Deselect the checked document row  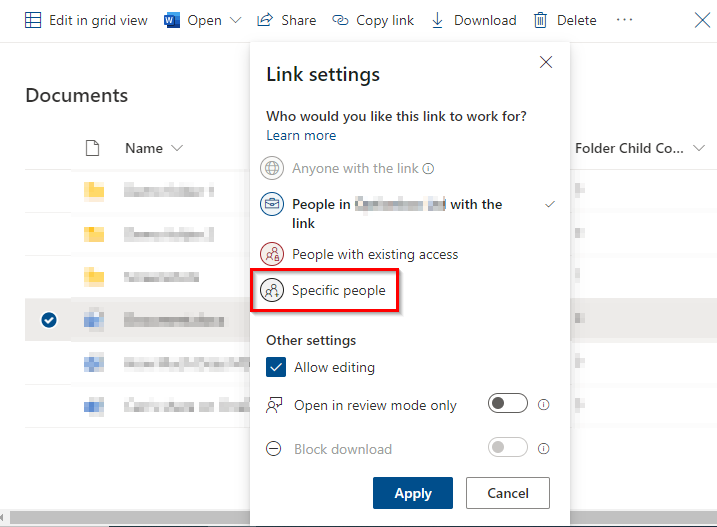coord(49,320)
